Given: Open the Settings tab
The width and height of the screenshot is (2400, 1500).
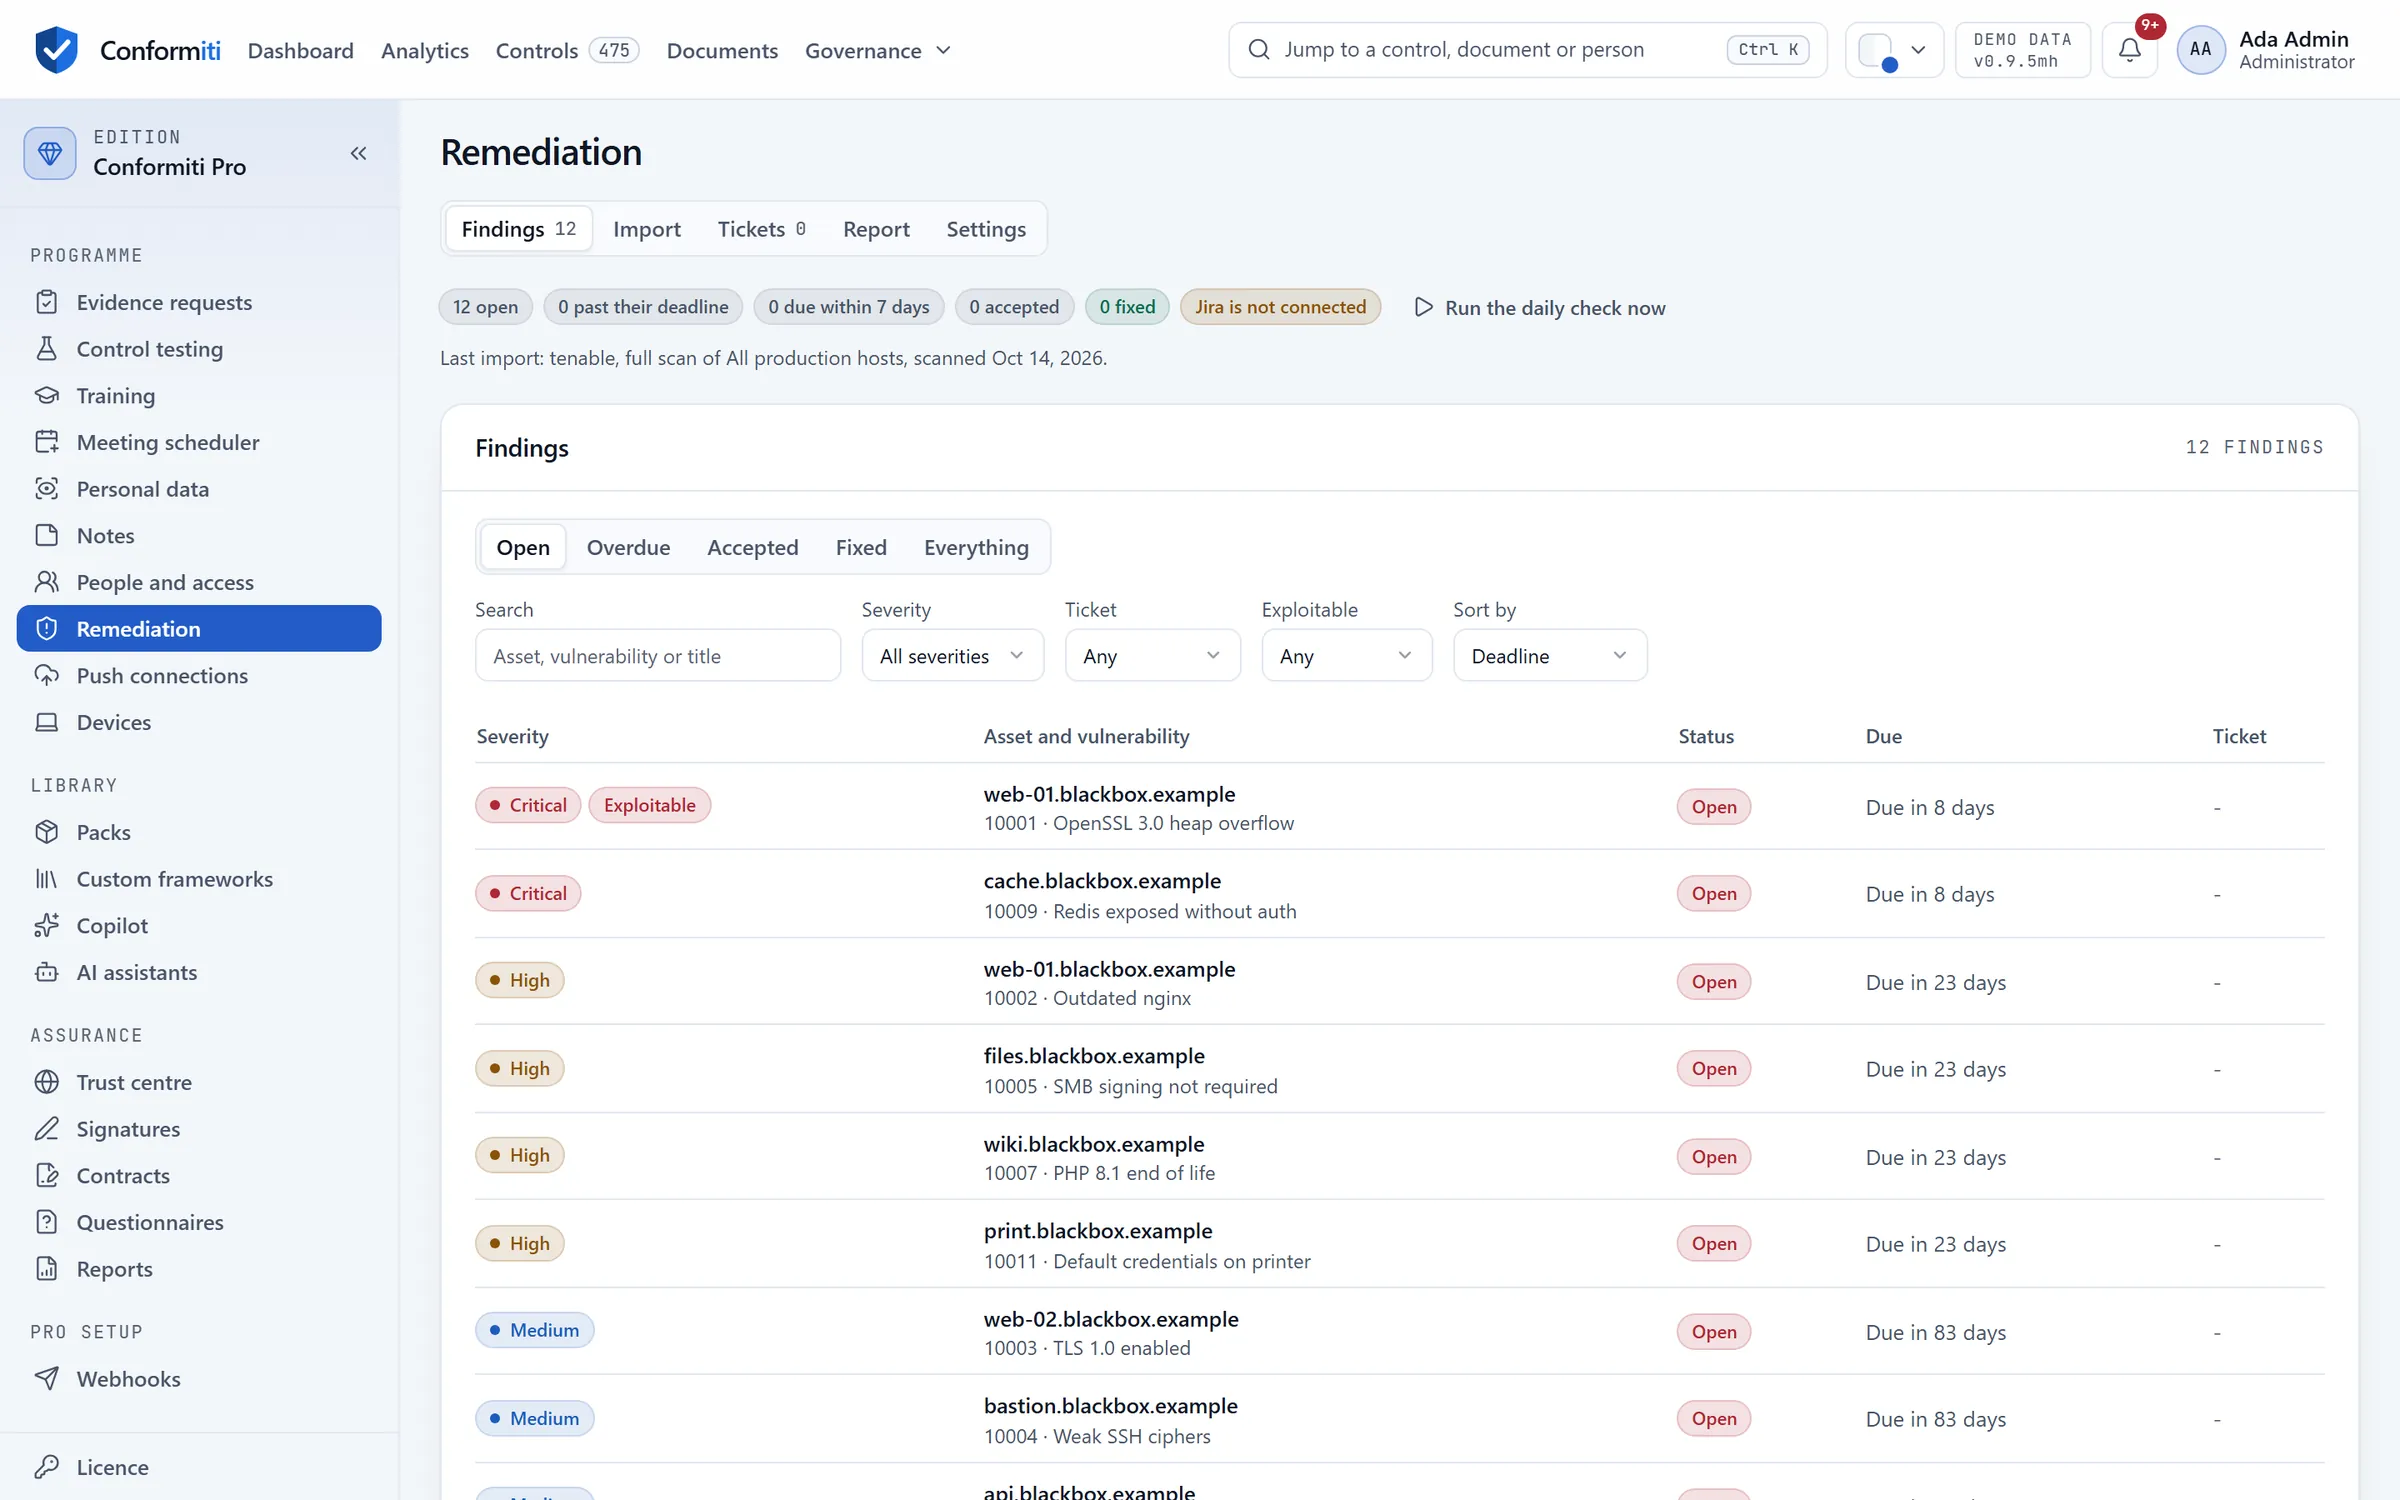Looking at the screenshot, I should click(985, 229).
